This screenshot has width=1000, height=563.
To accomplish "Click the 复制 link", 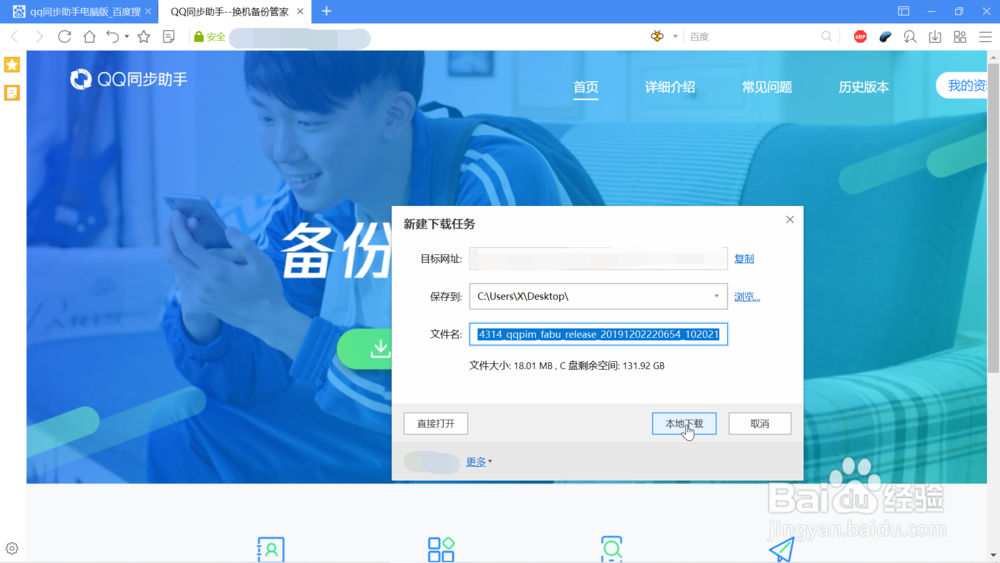I will pyautogui.click(x=744, y=258).
